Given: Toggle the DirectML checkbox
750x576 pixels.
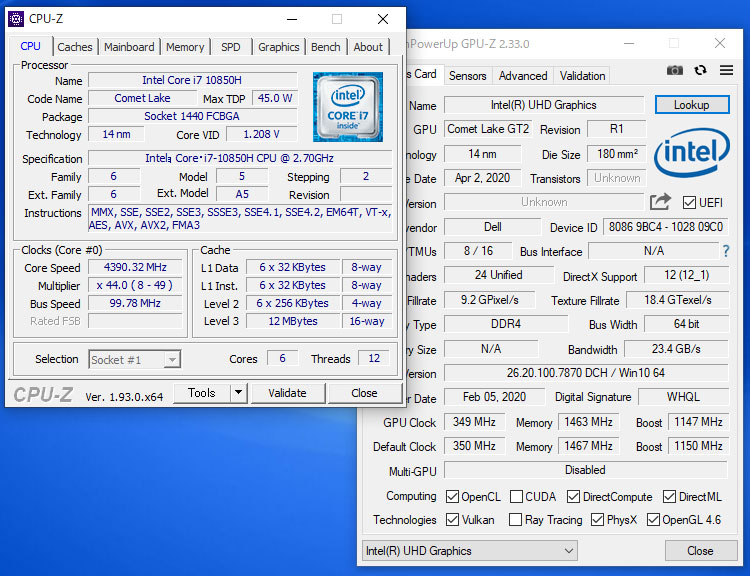Looking at the screenshot, I should coord(669,496).
